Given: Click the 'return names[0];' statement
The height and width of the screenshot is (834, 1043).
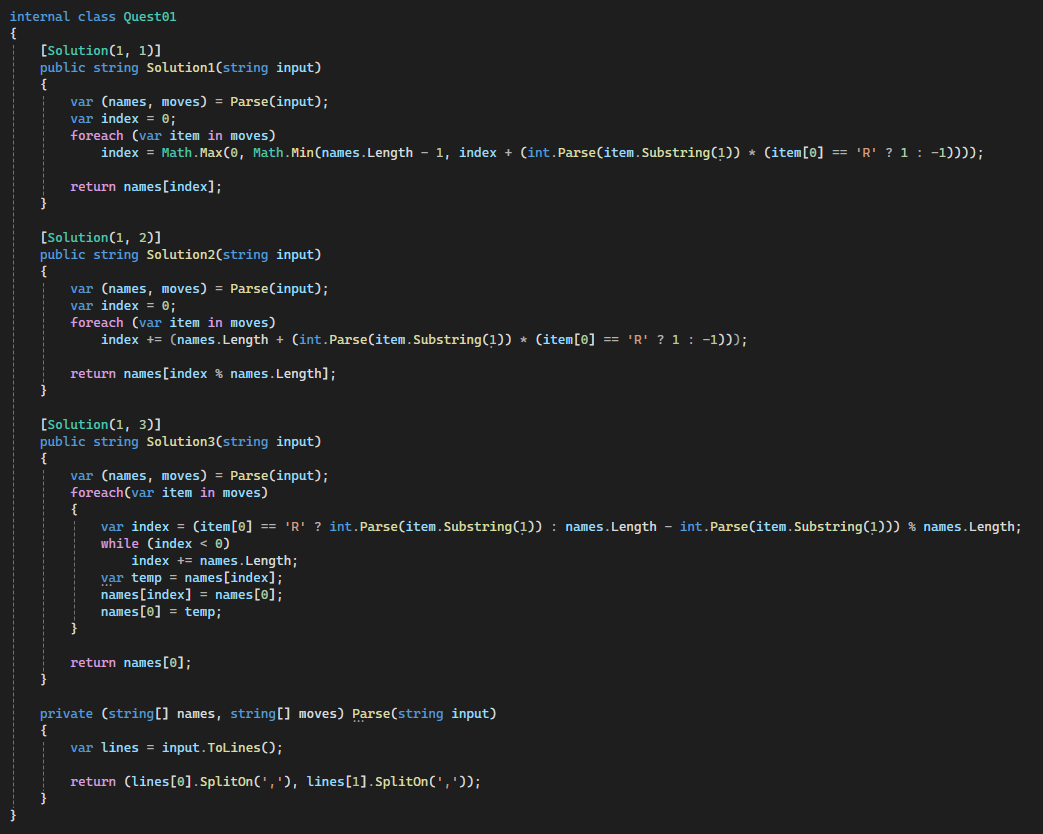Looking at the screenshot, I should [131, 663].
